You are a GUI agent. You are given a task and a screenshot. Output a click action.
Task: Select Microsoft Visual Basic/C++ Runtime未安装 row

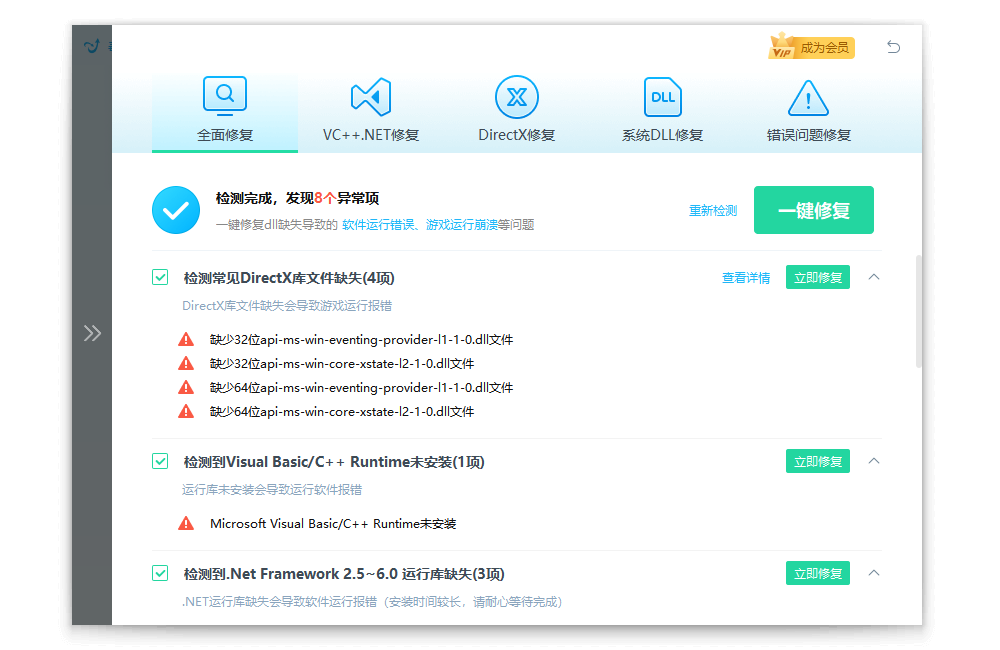pos(333,524)
